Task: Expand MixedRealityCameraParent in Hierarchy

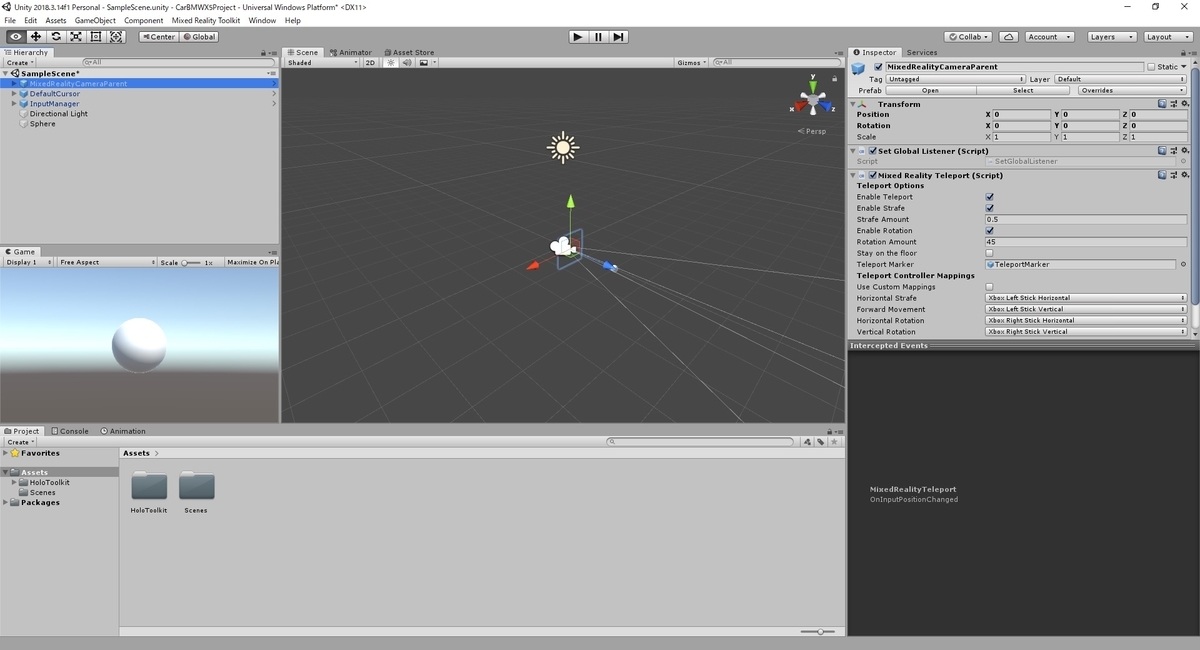Action: pos(14,84)
